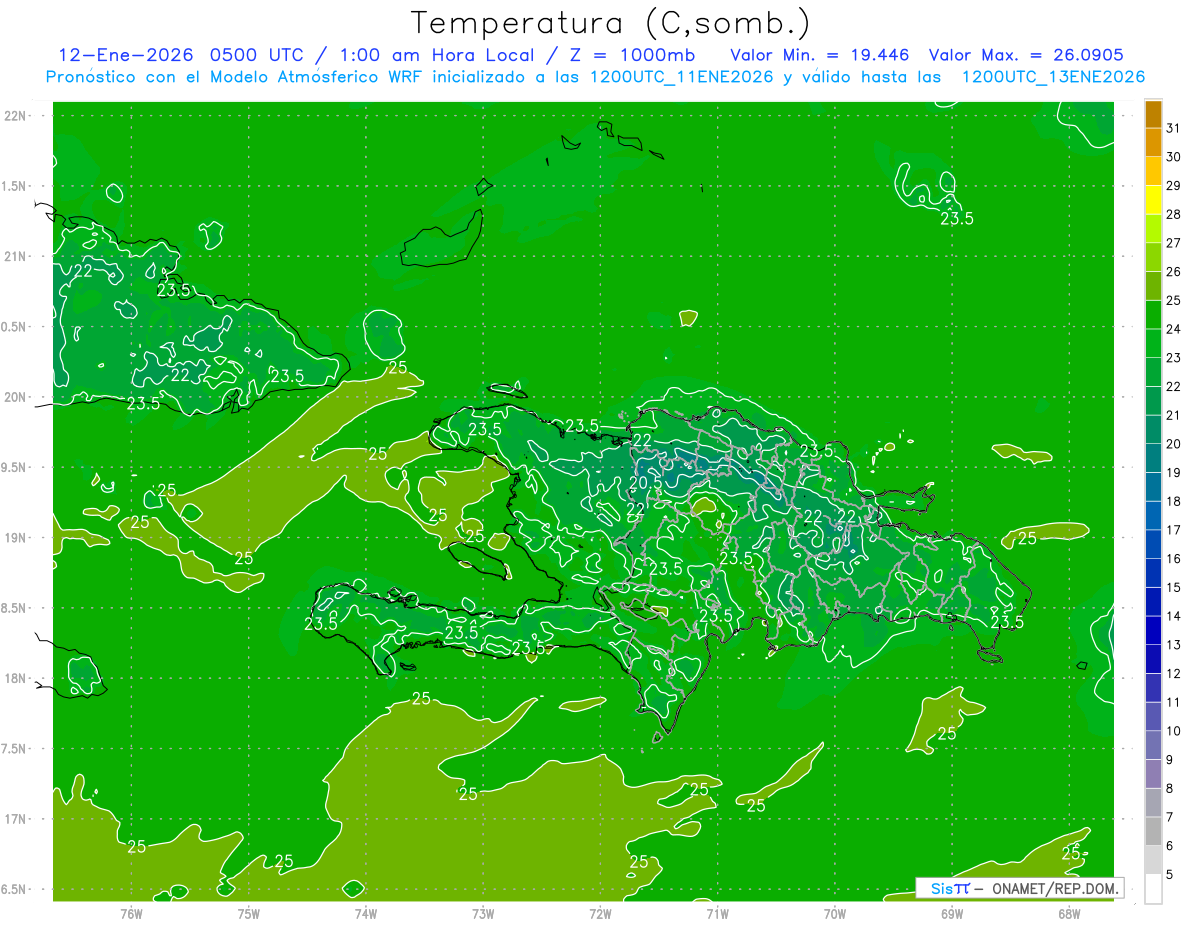Click the color scale label '5'
Screen dimensions: 1200x927
pyautogui.click(x=1170, y=874)
